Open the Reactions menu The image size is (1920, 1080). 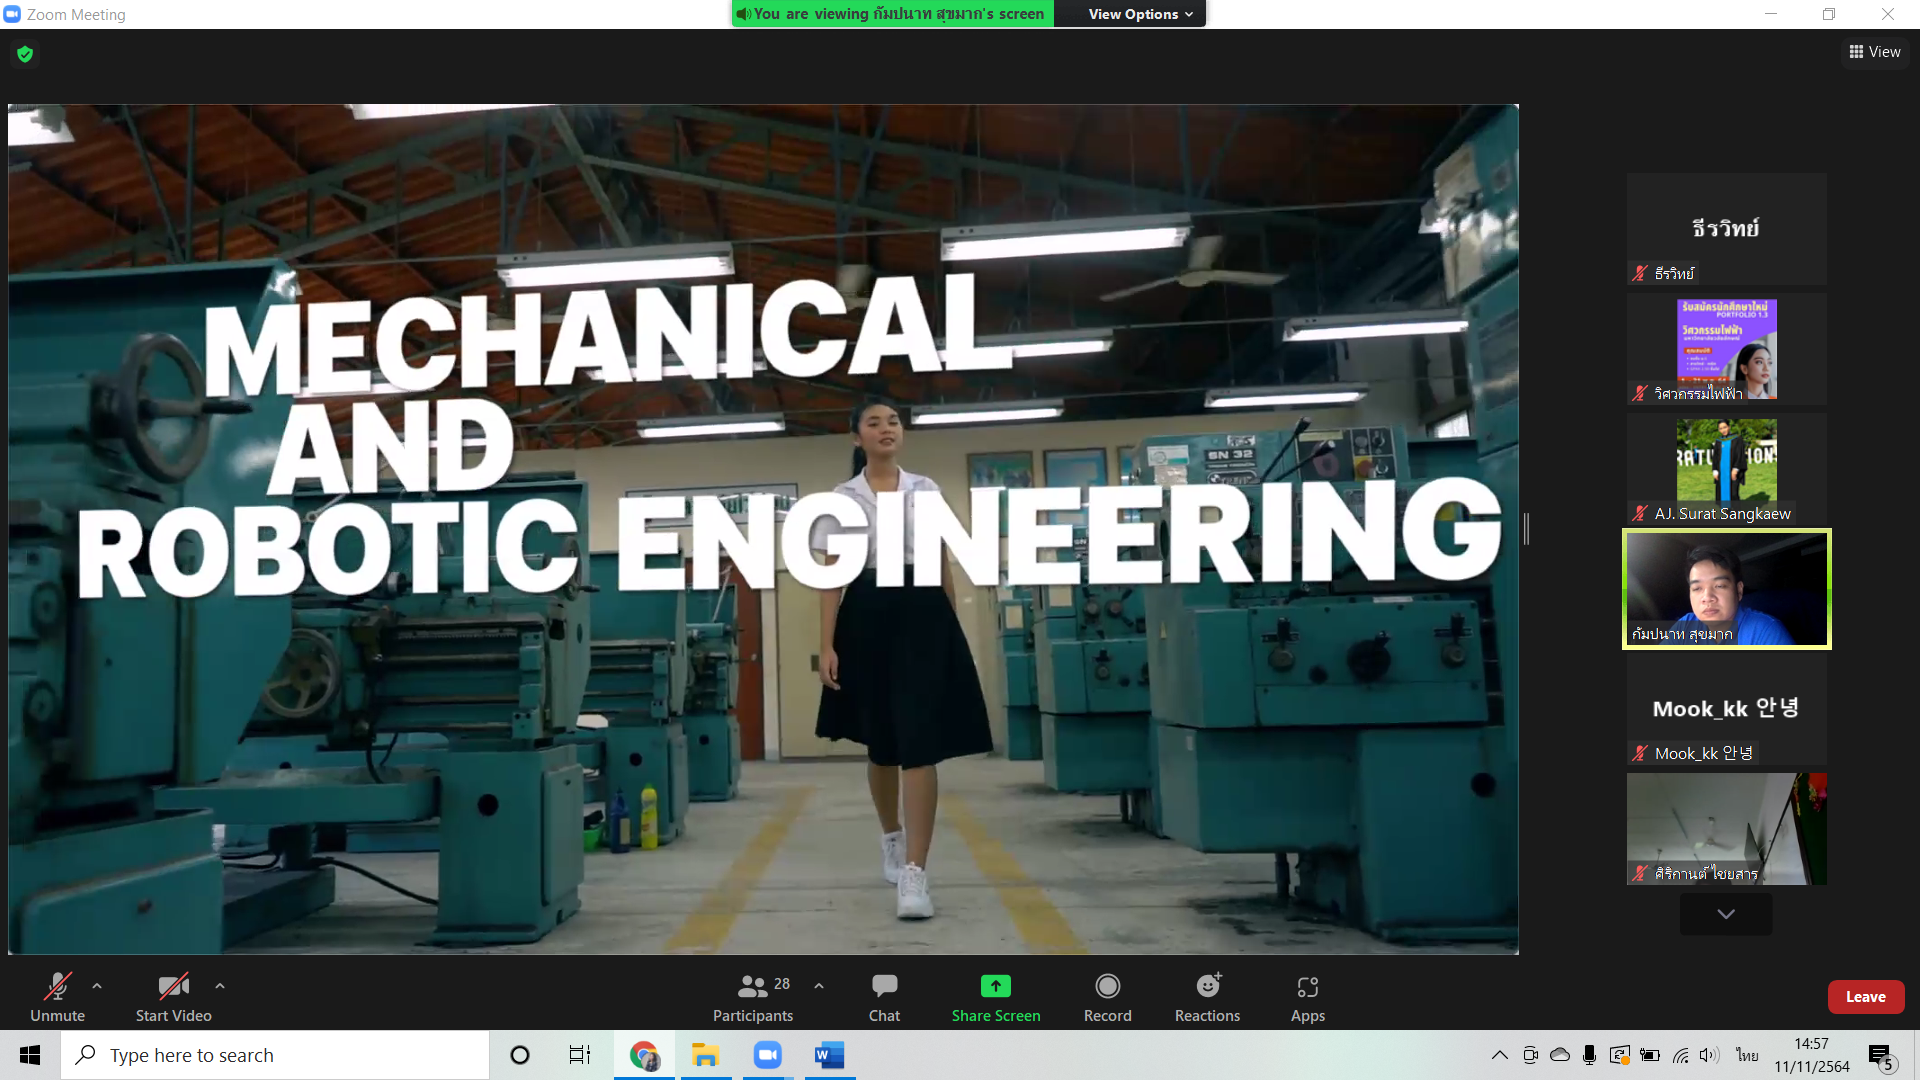coord(1207,997)
